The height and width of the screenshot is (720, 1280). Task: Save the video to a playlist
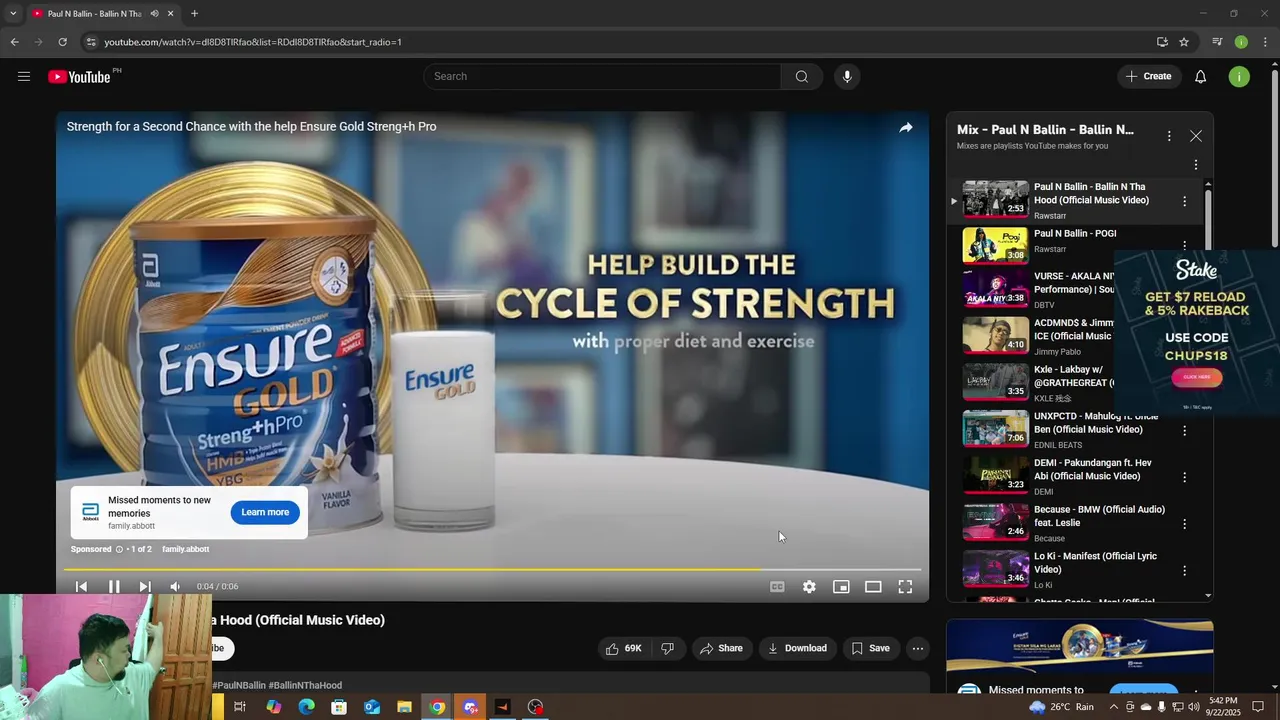[870, 648]
